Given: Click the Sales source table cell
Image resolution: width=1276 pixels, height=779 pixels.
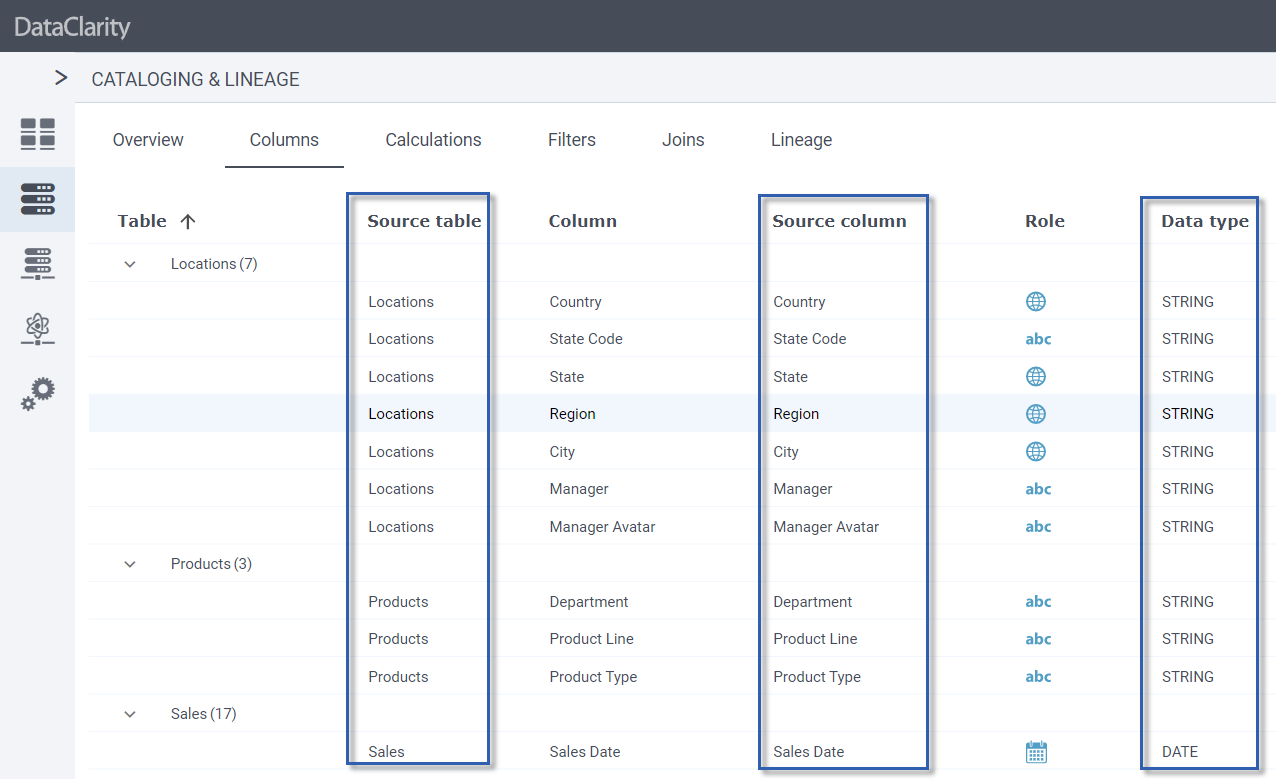Looking at the screenshot, I should click(x=386, y=752).
